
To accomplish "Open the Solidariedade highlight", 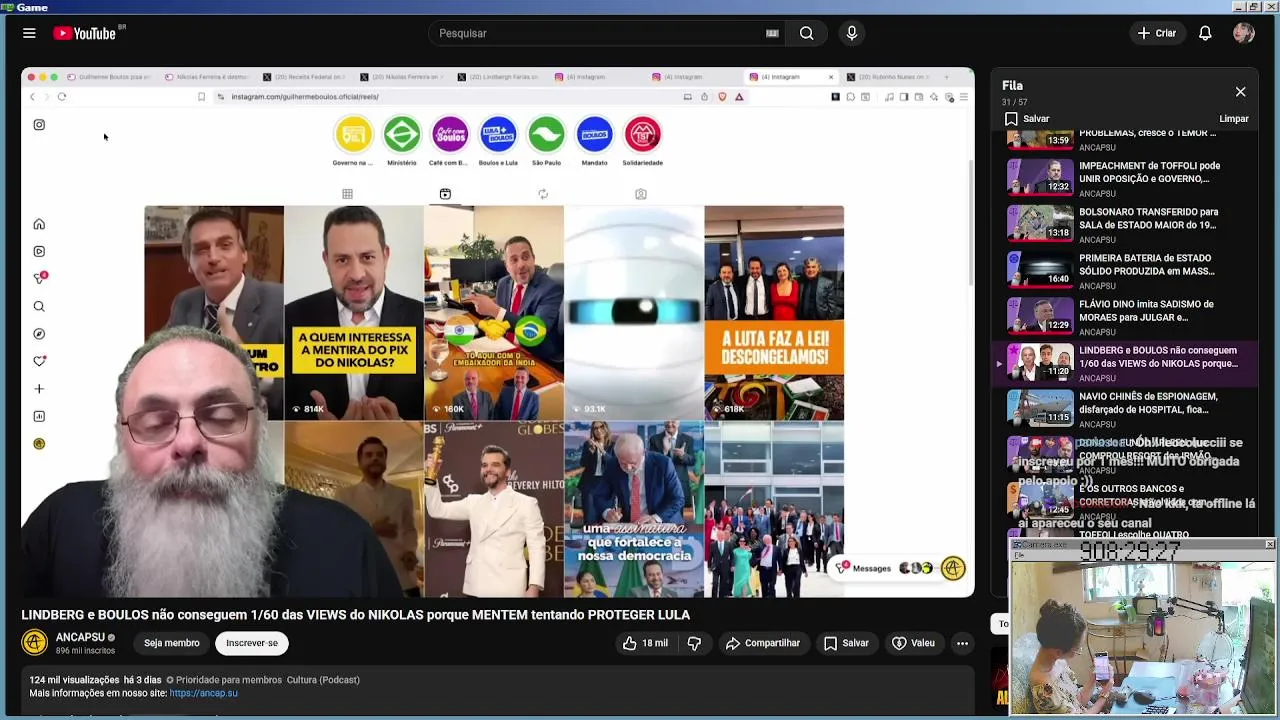I will [x=642, y=134].
